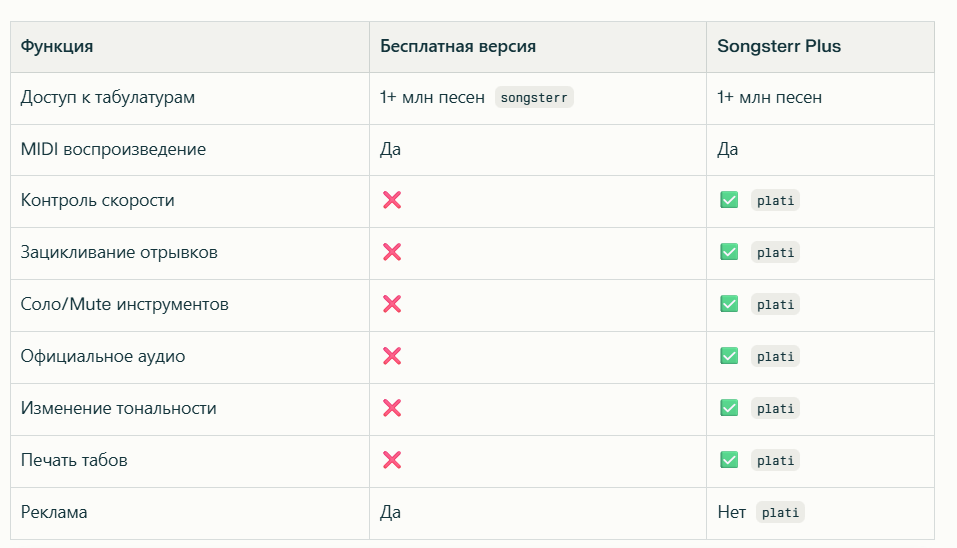The width and height of the screenshot is (957, 548).
Task: Click green checkmark for Зацикливание отрывков
Action: (729, 252)
